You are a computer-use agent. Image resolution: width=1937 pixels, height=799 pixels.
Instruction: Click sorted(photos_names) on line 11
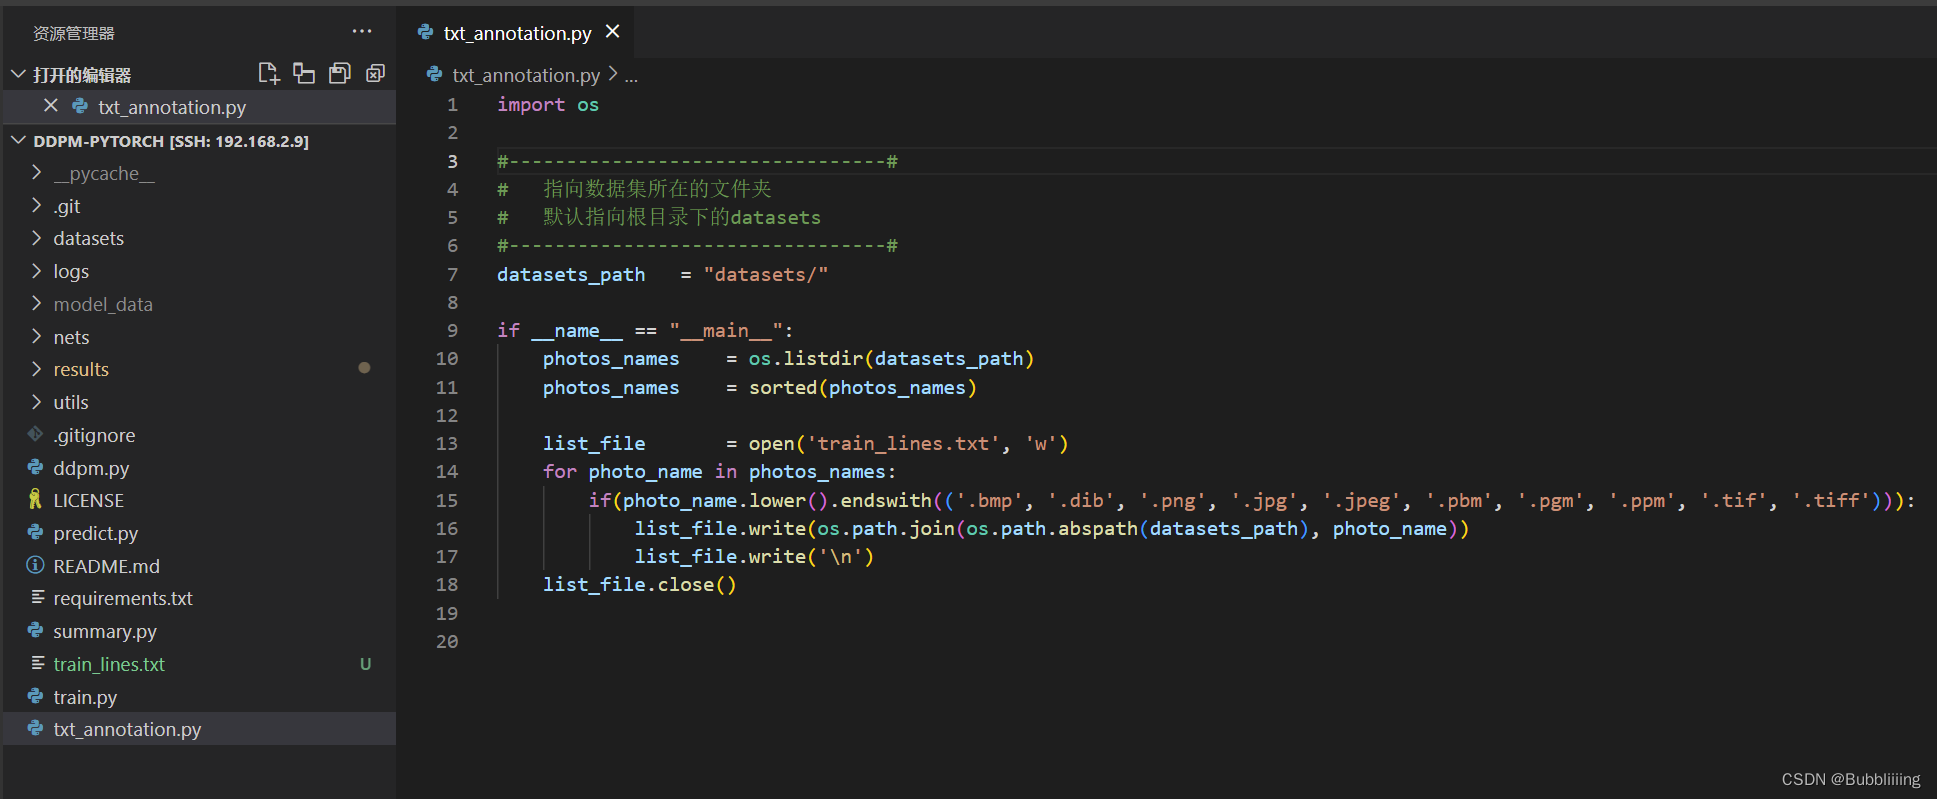tap(863, 387)
